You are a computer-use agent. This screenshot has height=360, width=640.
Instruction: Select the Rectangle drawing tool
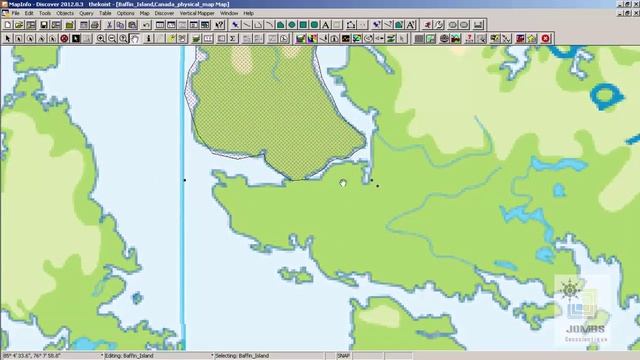[x=303, y=25]
